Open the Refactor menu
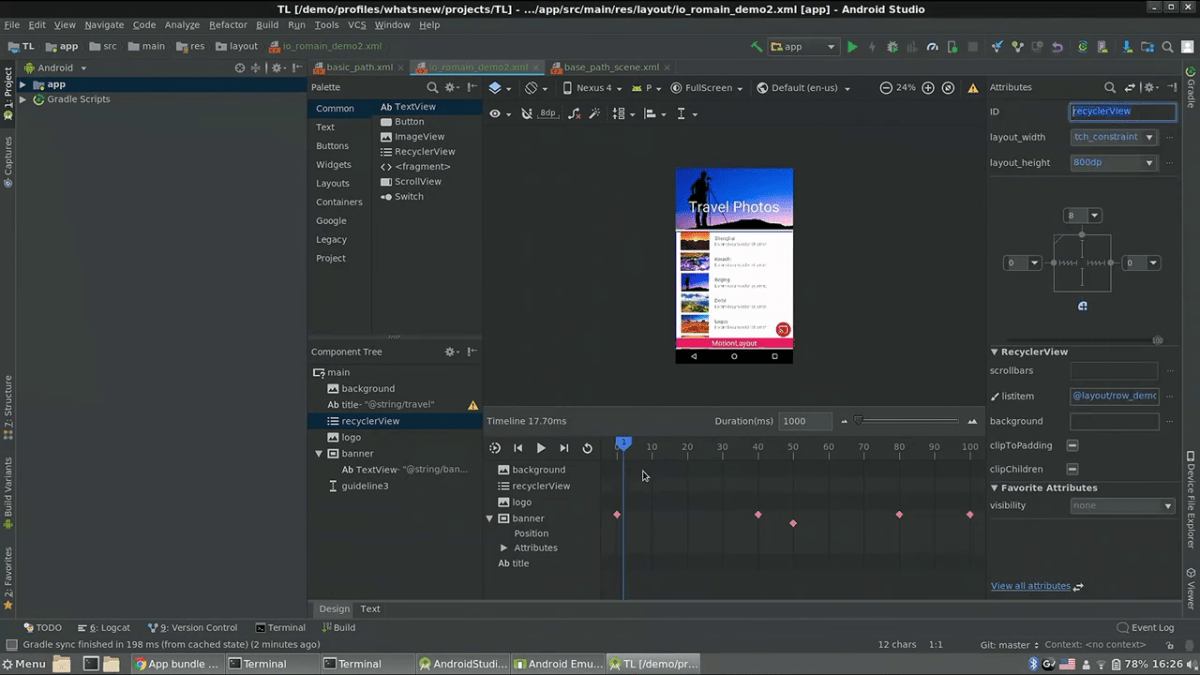The height and width of the screenshot is (675, 1200). coord(228,24)
